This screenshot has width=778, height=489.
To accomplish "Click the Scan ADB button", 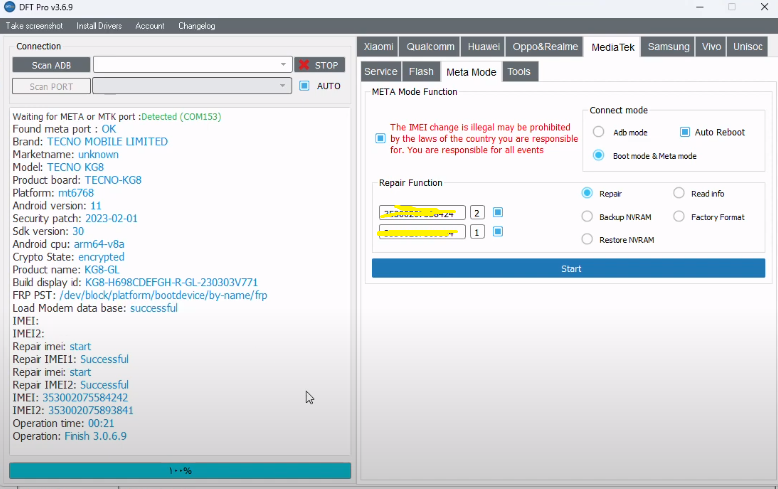I will [50, 65].
